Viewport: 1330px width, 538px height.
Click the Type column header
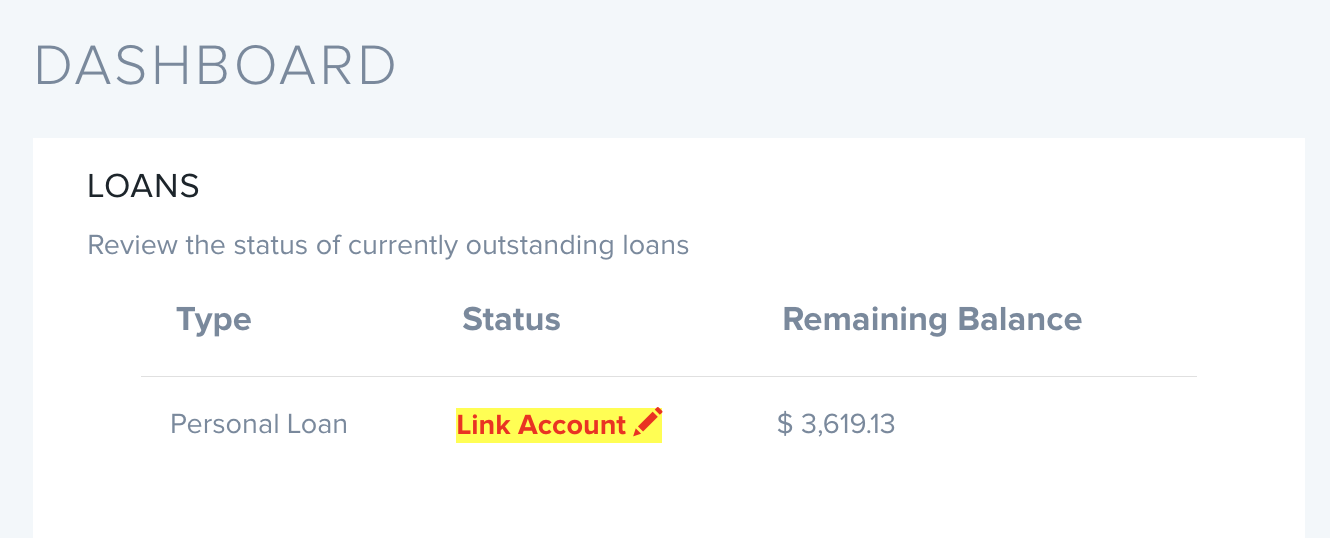click(x=213, y=320)
